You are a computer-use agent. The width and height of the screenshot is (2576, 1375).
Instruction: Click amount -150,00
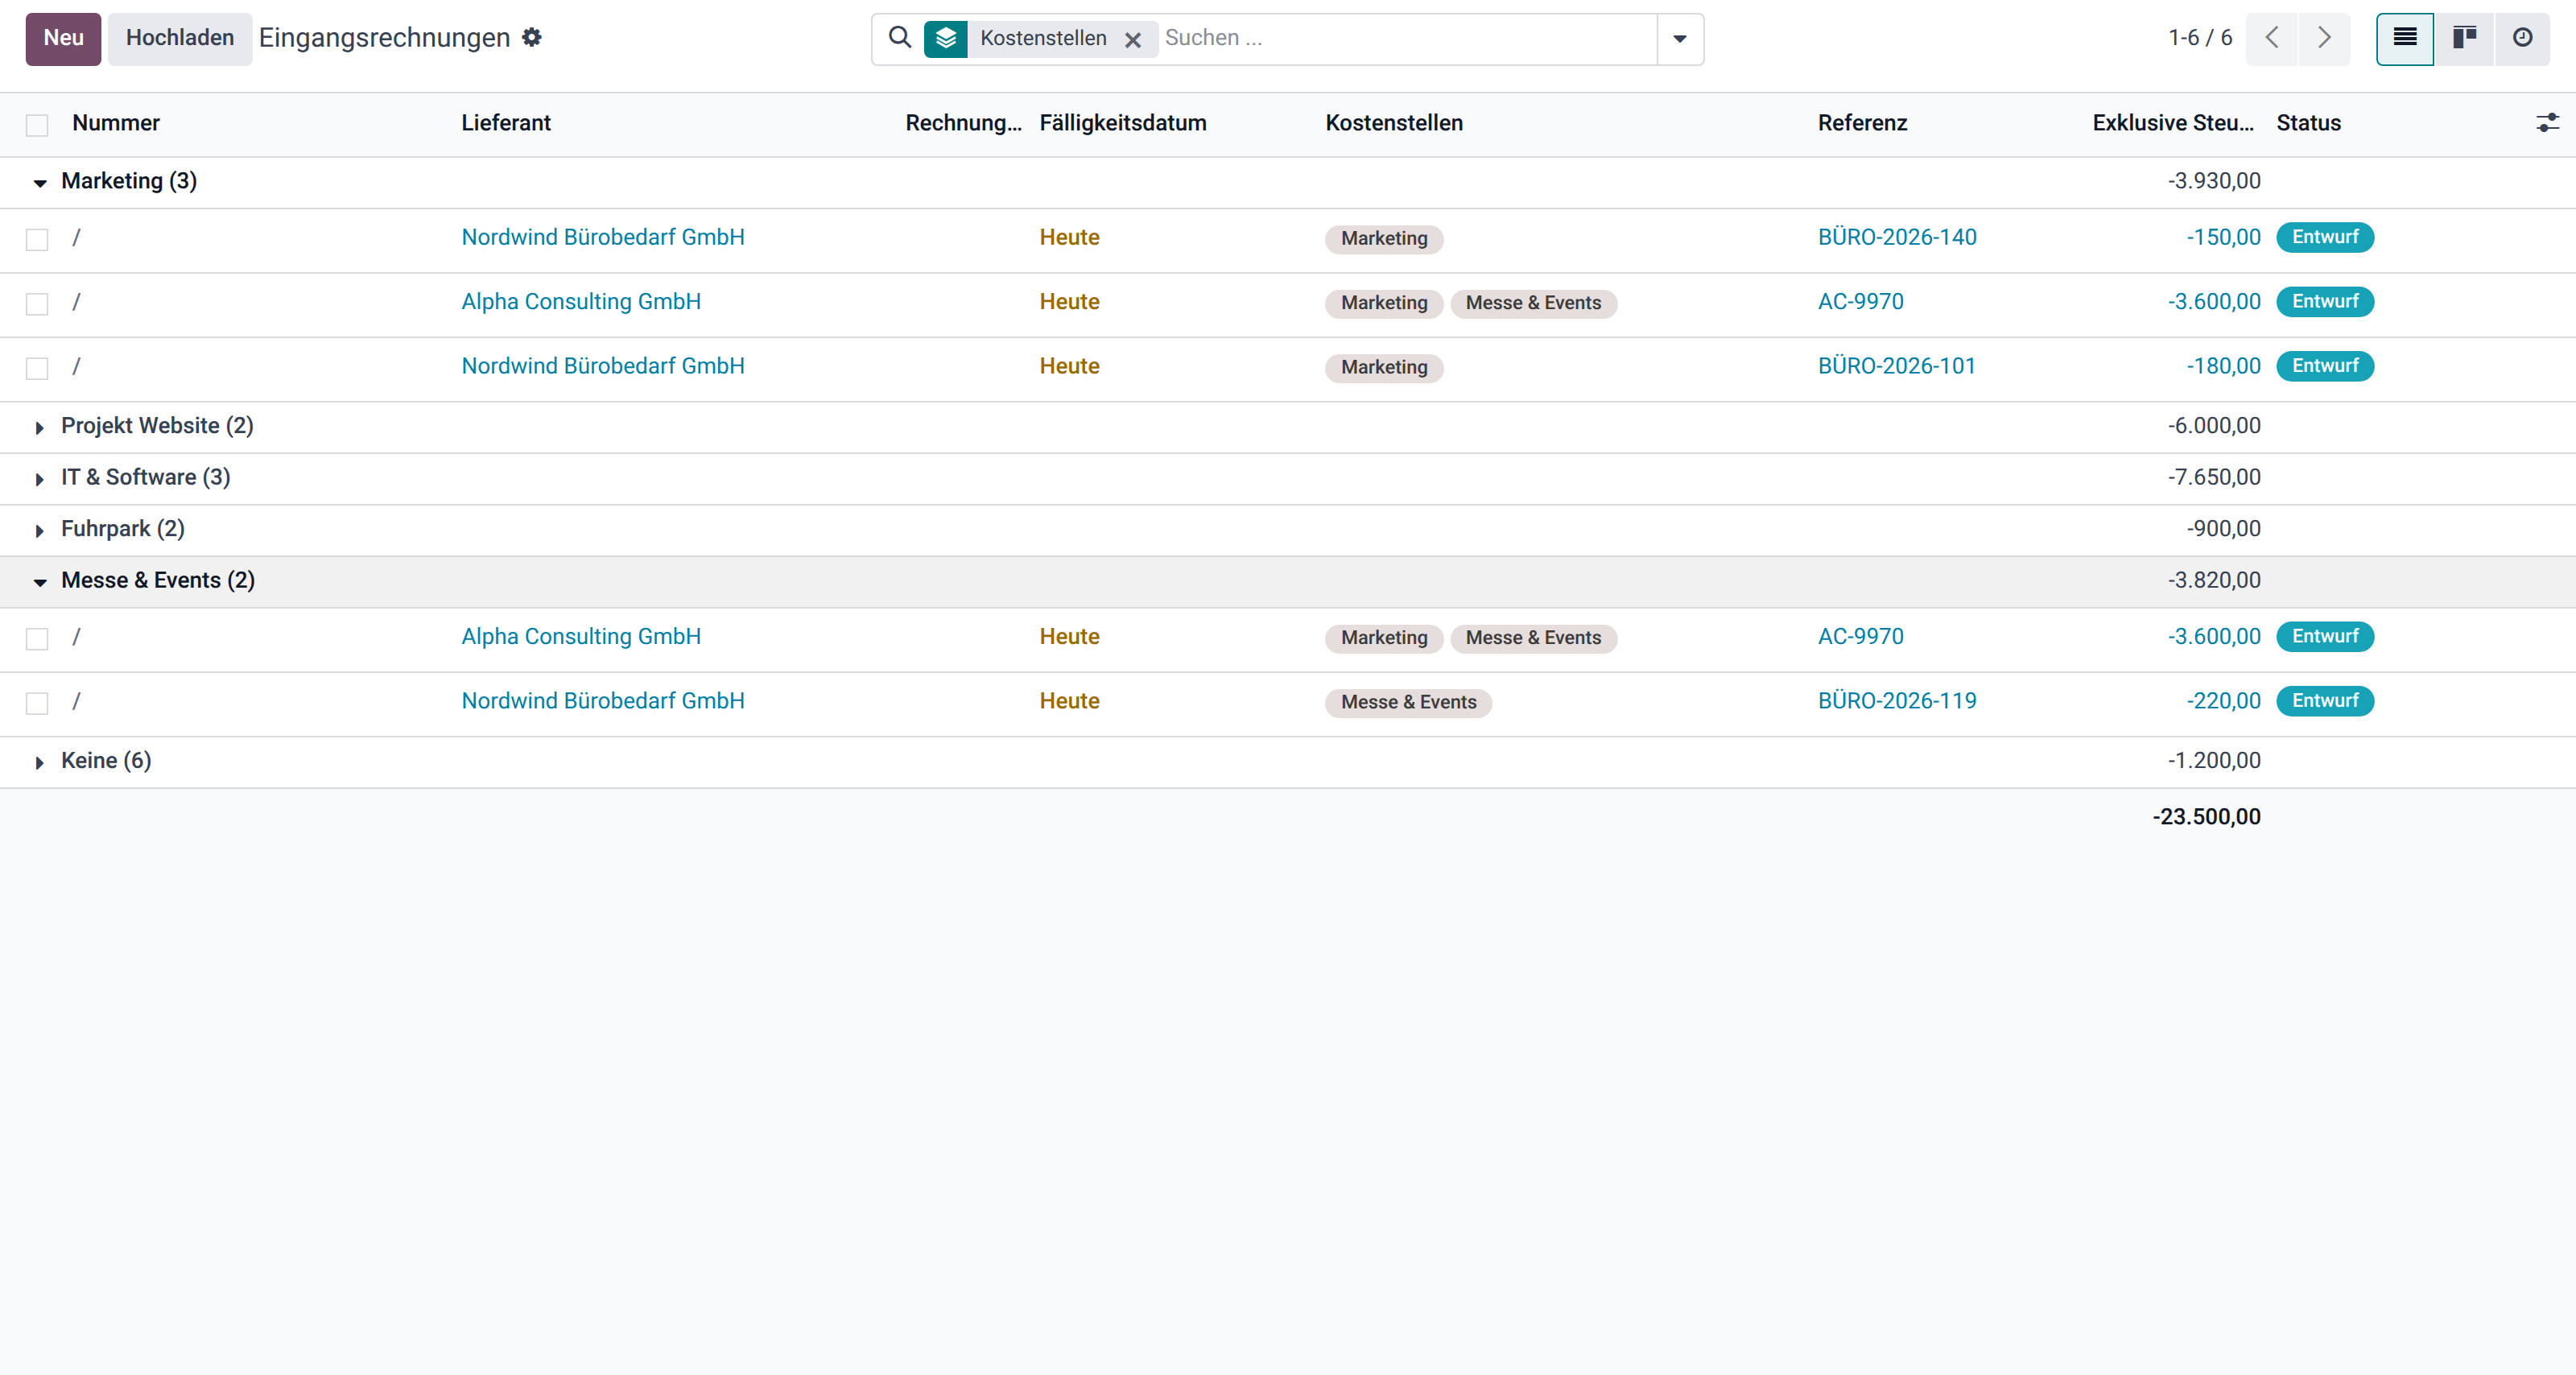(2223, 238)
